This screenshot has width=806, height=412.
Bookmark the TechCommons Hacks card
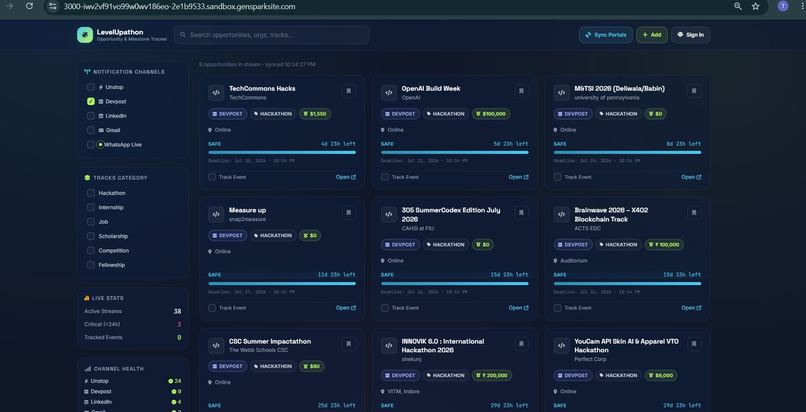coord(349,91)
